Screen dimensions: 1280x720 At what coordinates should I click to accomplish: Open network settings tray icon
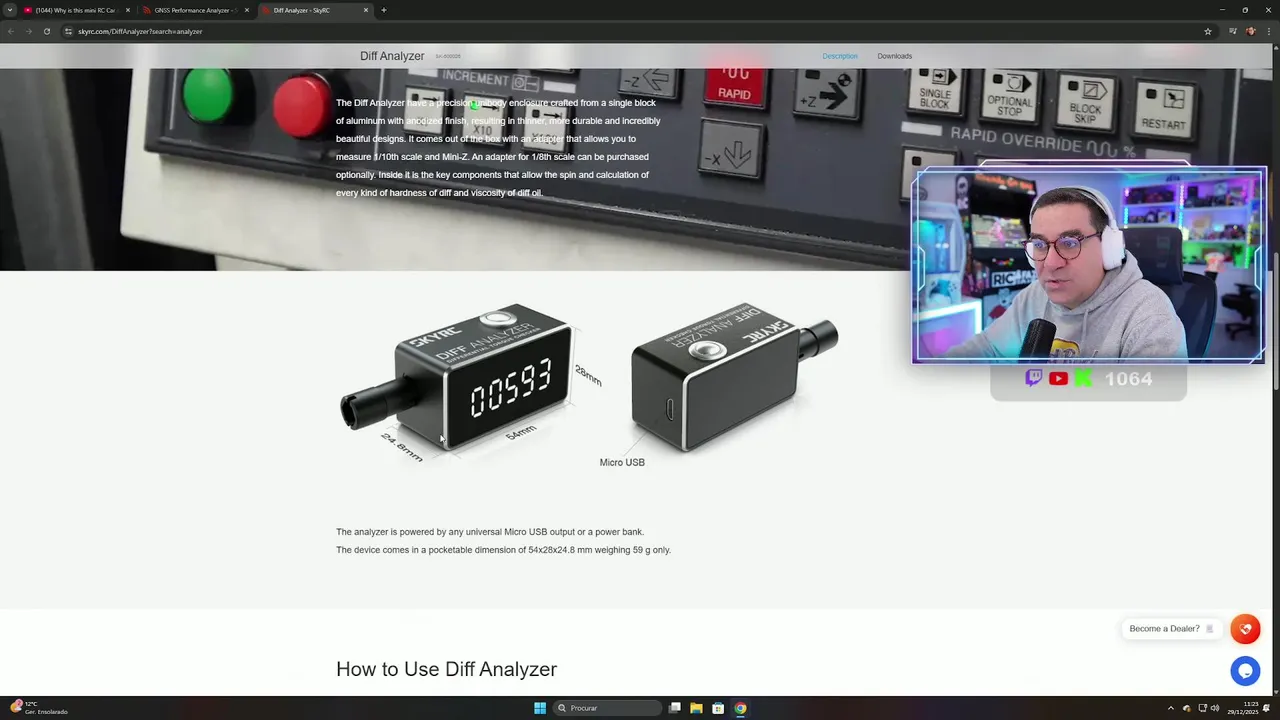(1202, 708)
